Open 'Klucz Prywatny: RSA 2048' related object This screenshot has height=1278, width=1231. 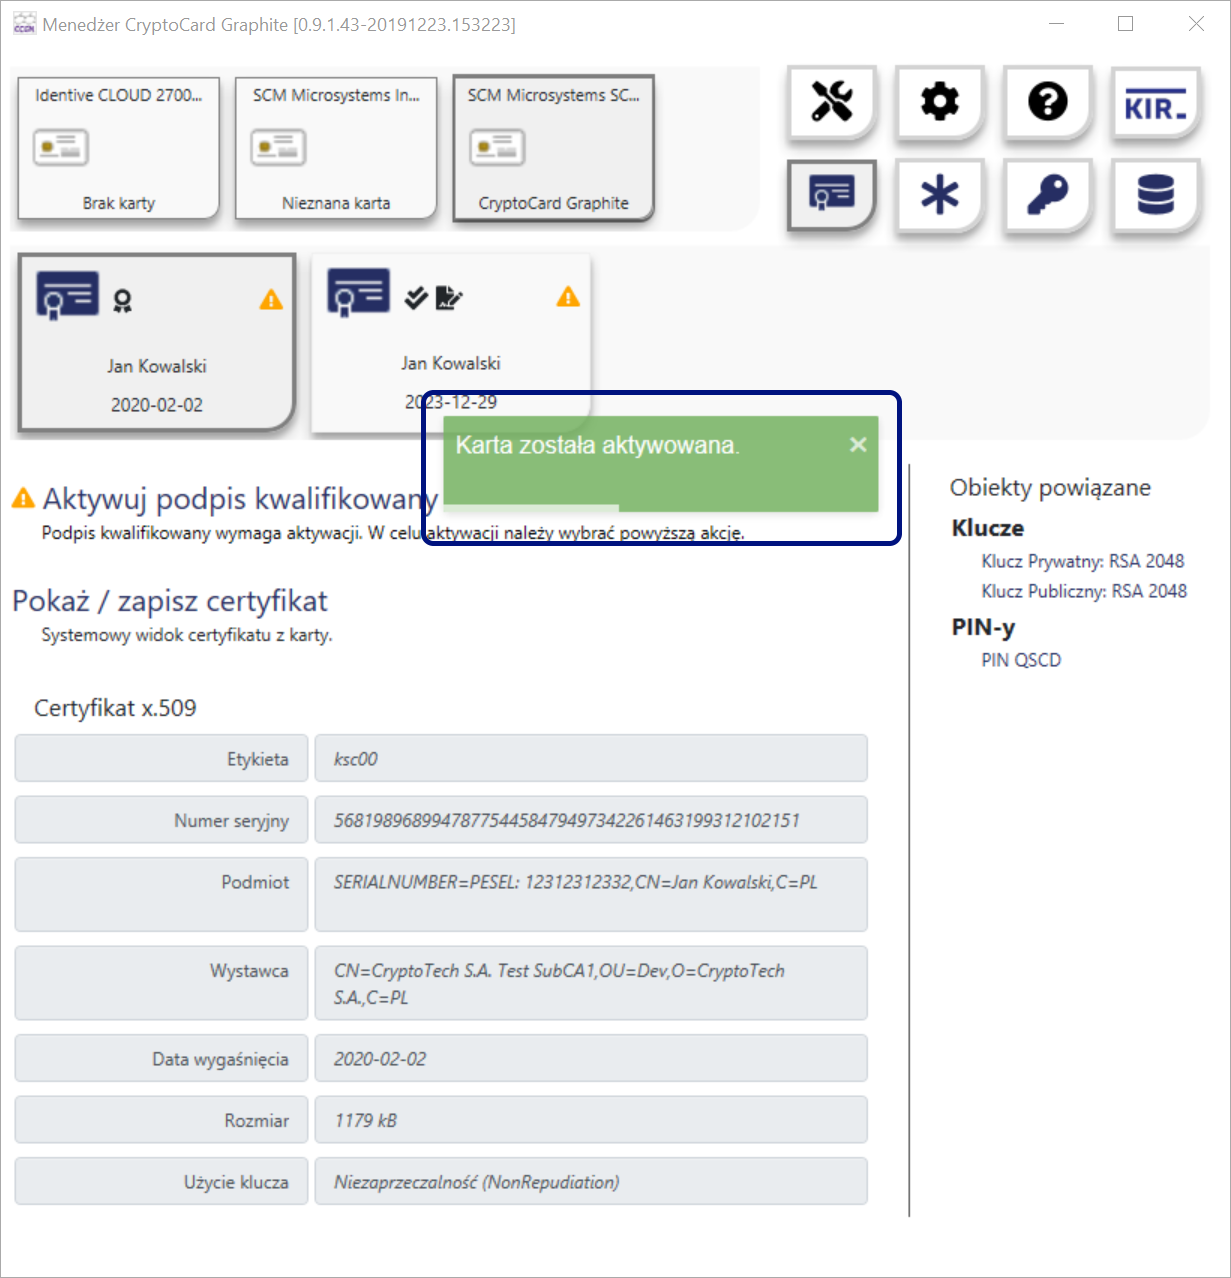click(x=1082, y=561)
